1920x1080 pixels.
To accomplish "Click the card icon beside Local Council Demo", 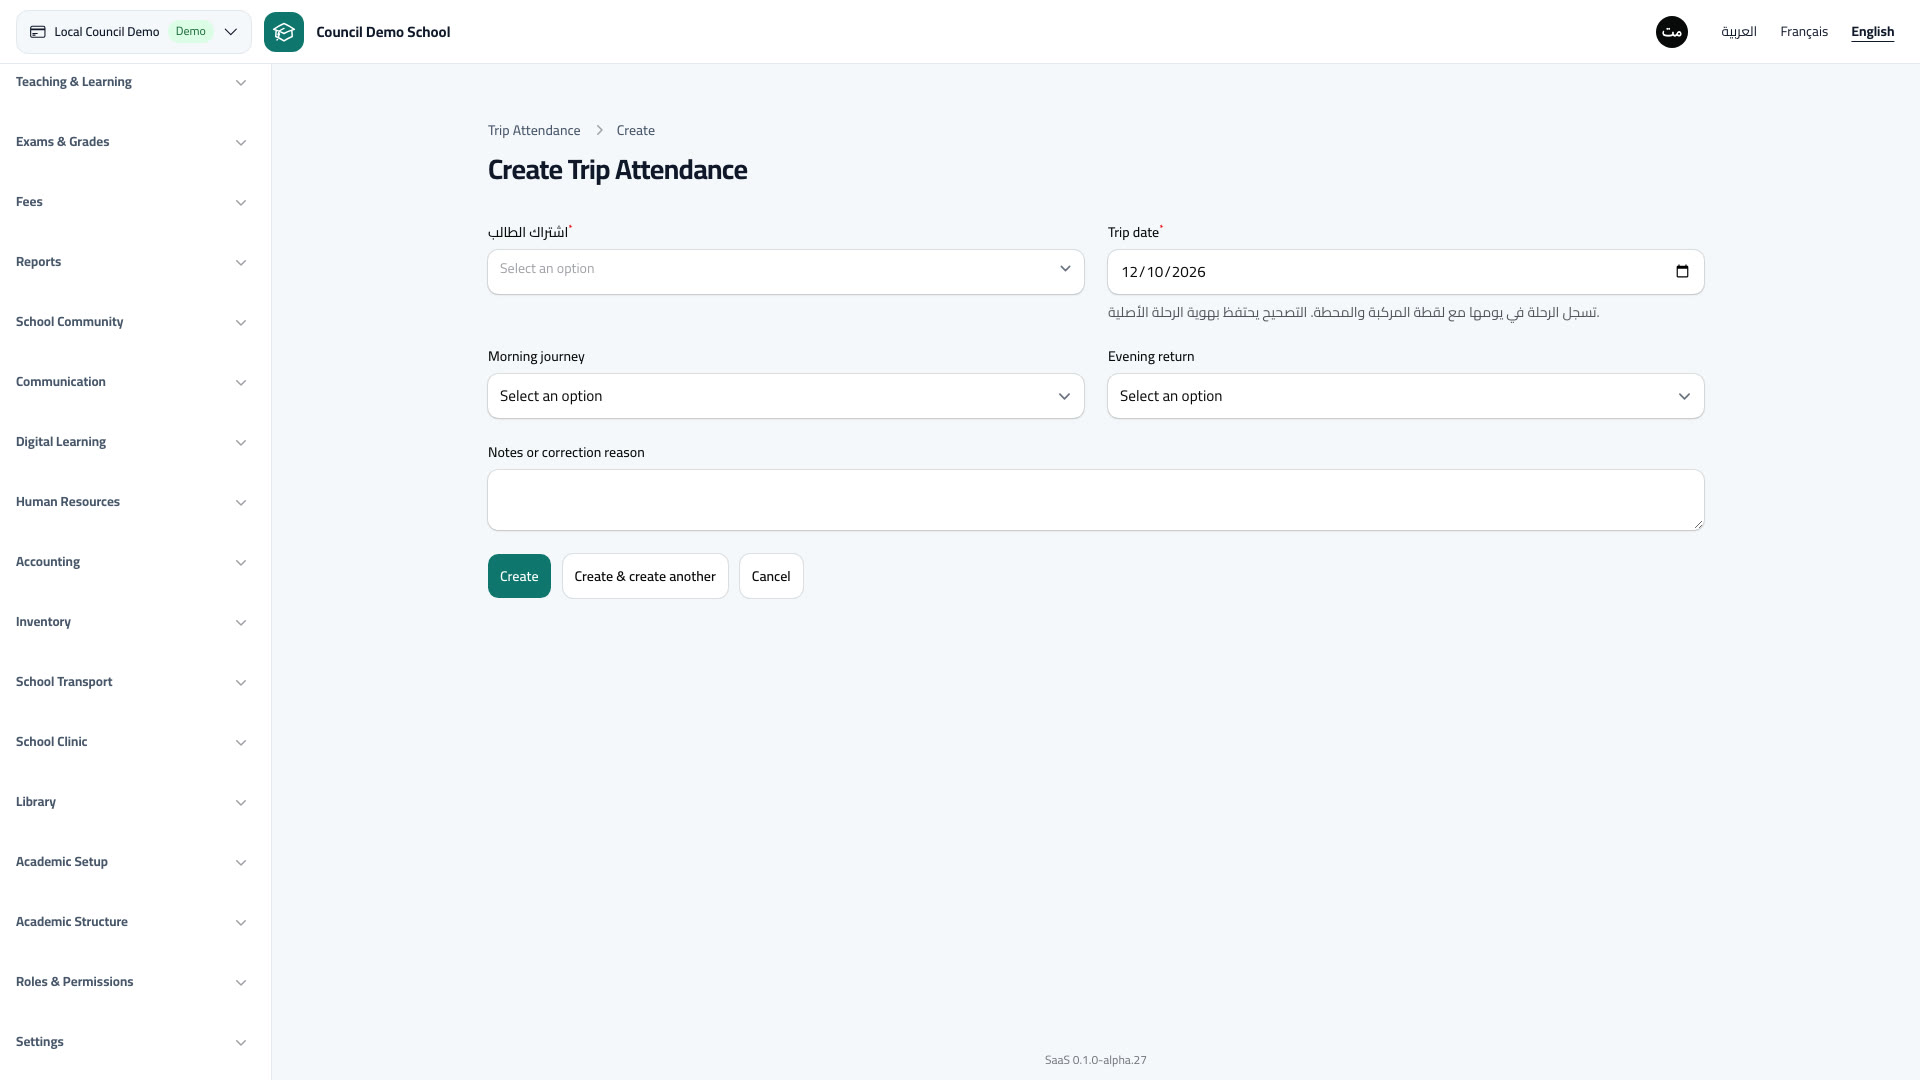I will point(38,32).
